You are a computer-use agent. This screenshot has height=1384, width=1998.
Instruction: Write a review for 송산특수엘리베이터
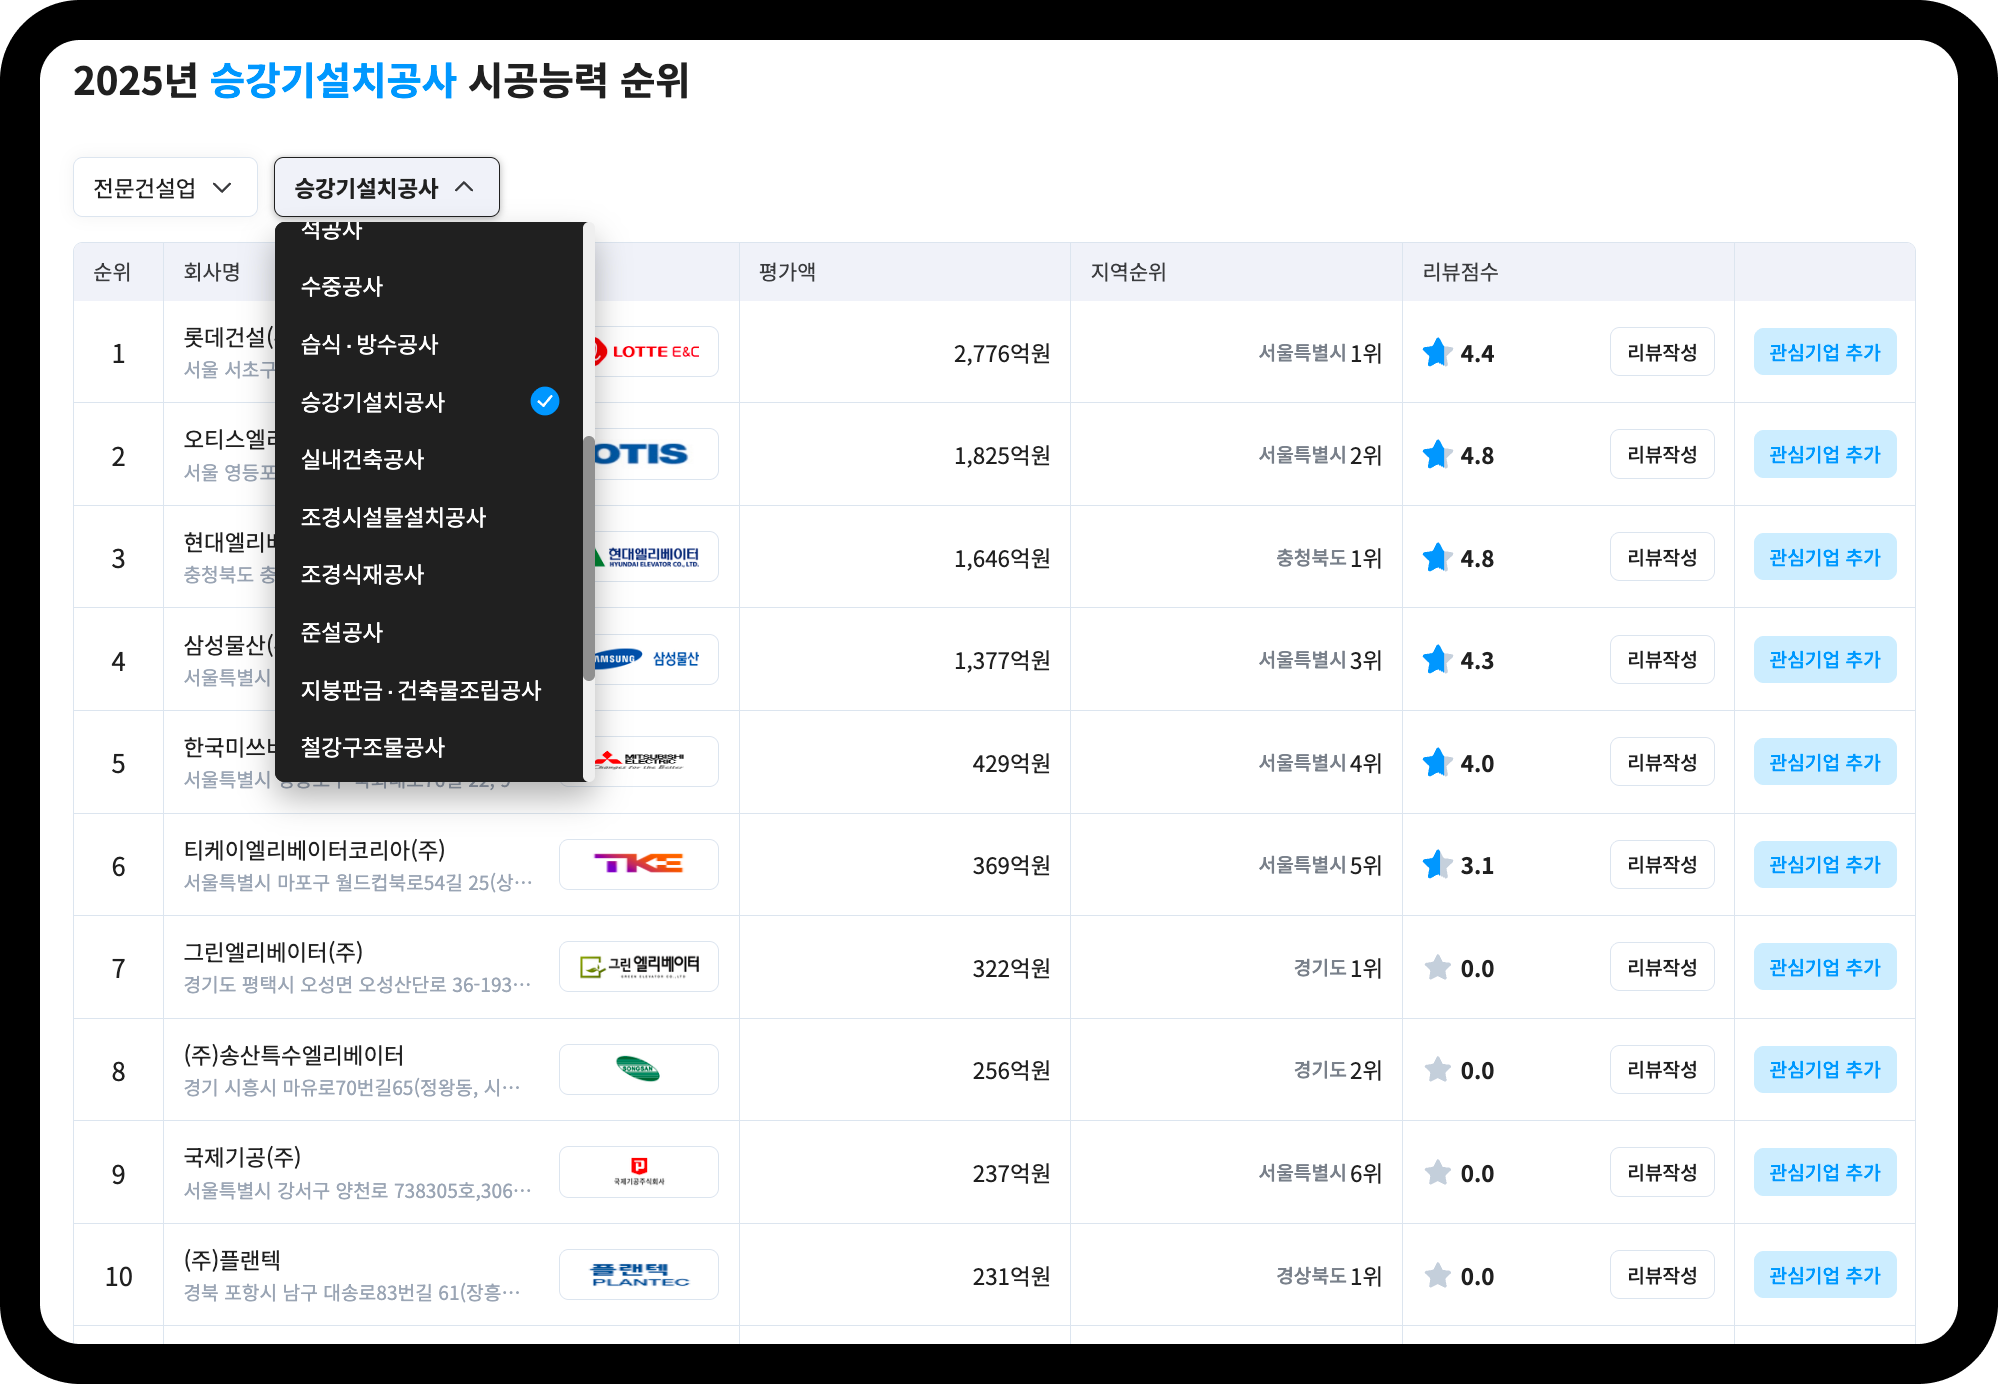pos(1662,1069)
